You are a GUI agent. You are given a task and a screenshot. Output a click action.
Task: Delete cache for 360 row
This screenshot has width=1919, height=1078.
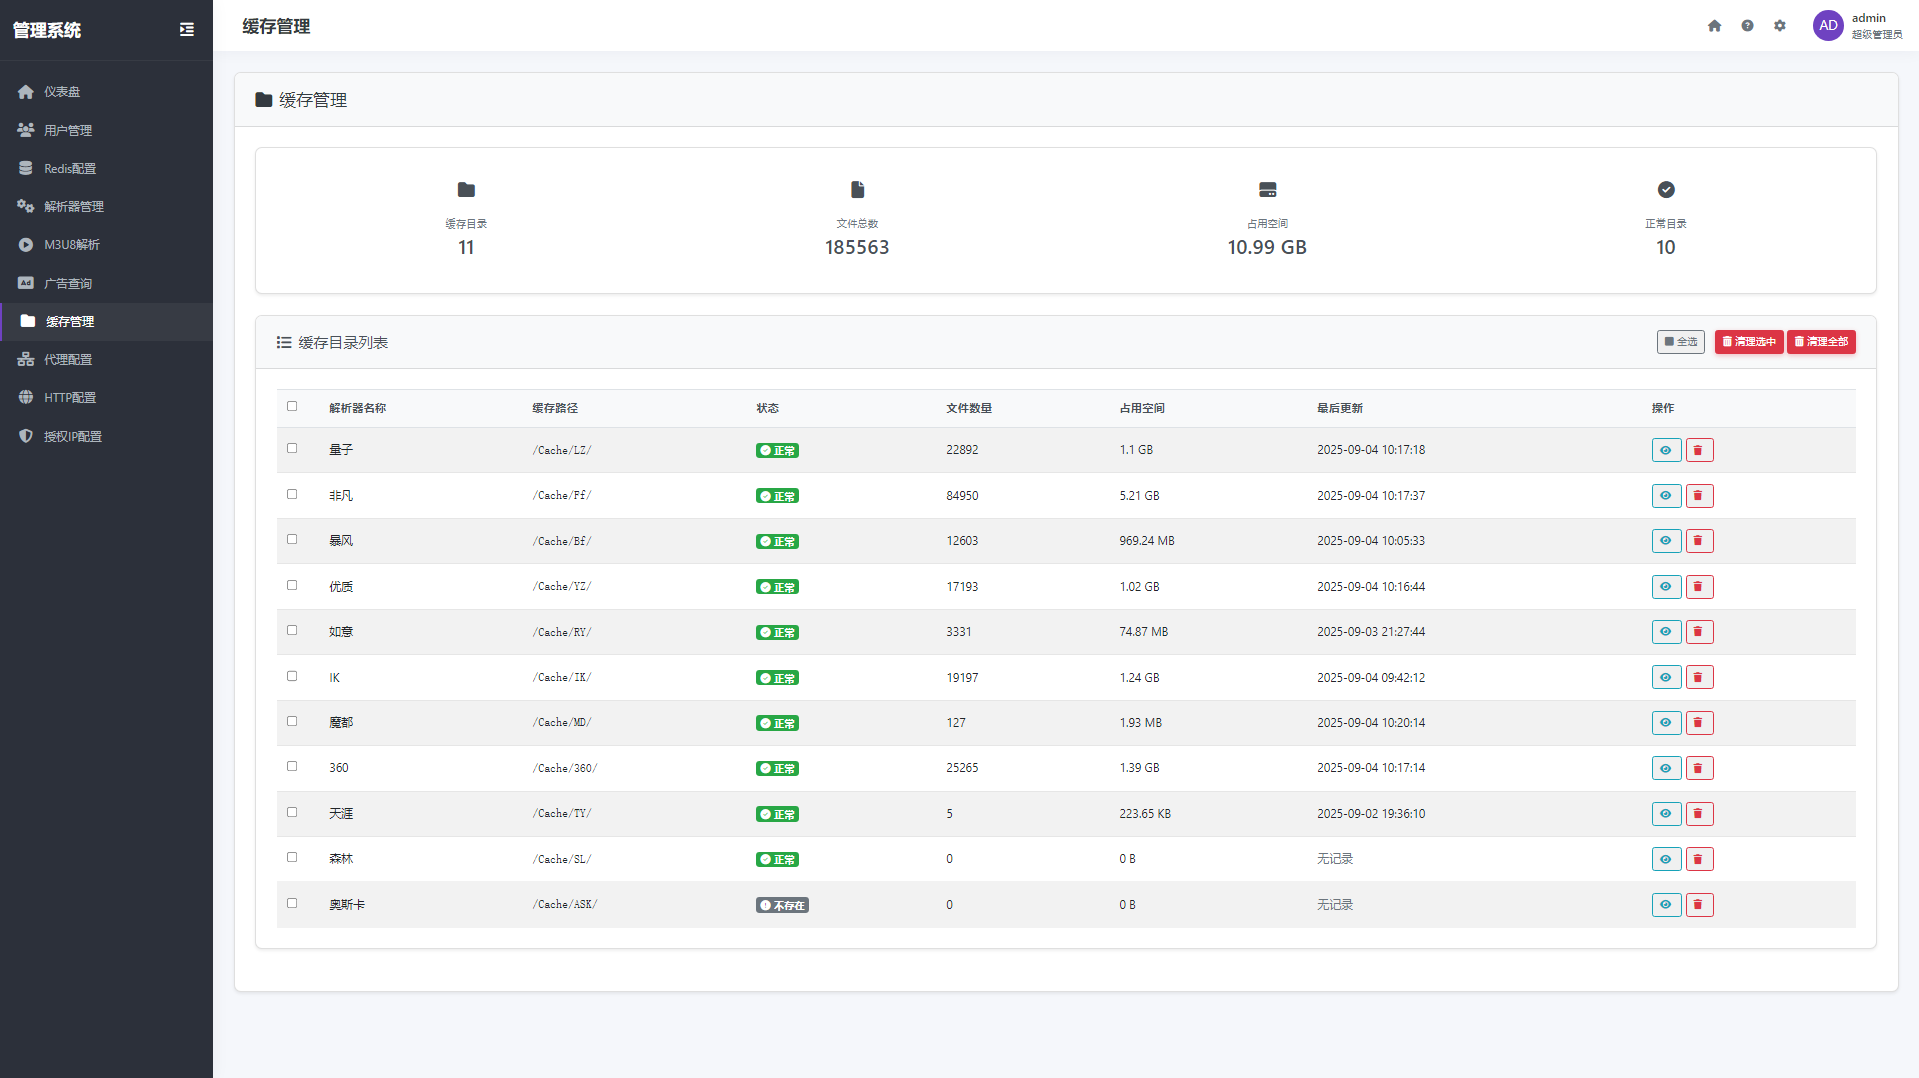[1699, 768]
